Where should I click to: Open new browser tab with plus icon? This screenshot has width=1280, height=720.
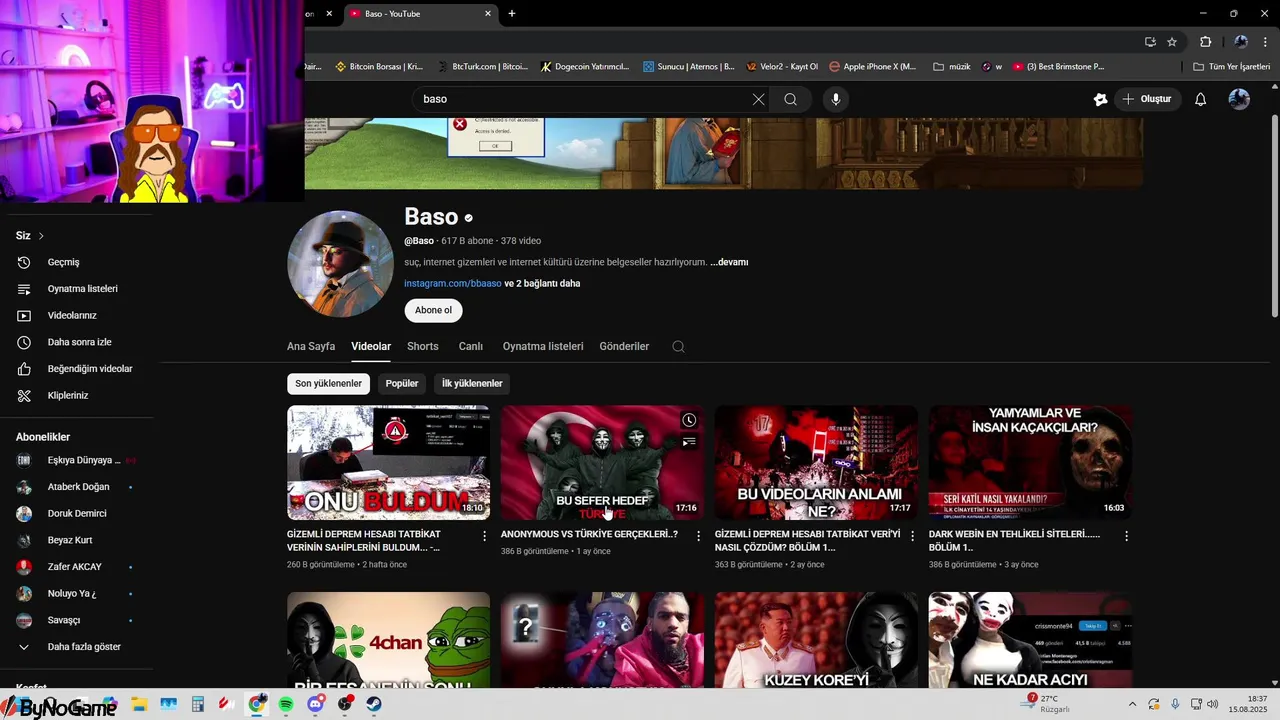[512, 13]
